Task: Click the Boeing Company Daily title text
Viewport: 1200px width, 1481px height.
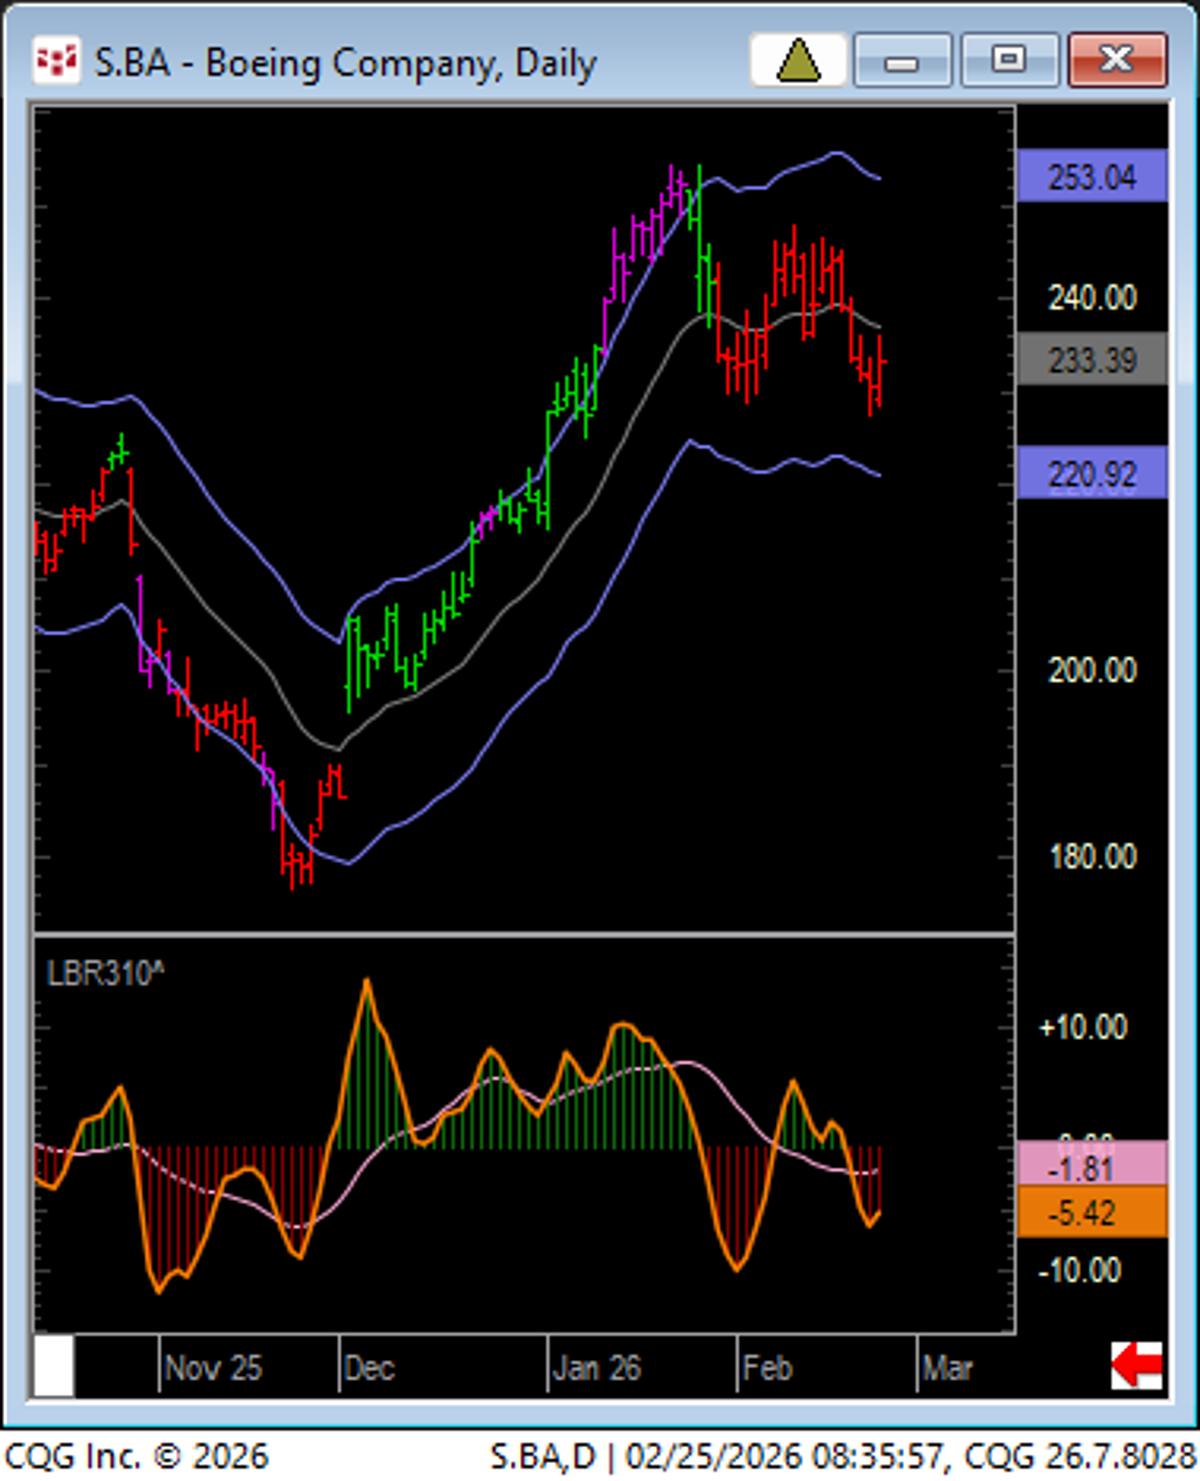Action: tap(343, 61)
